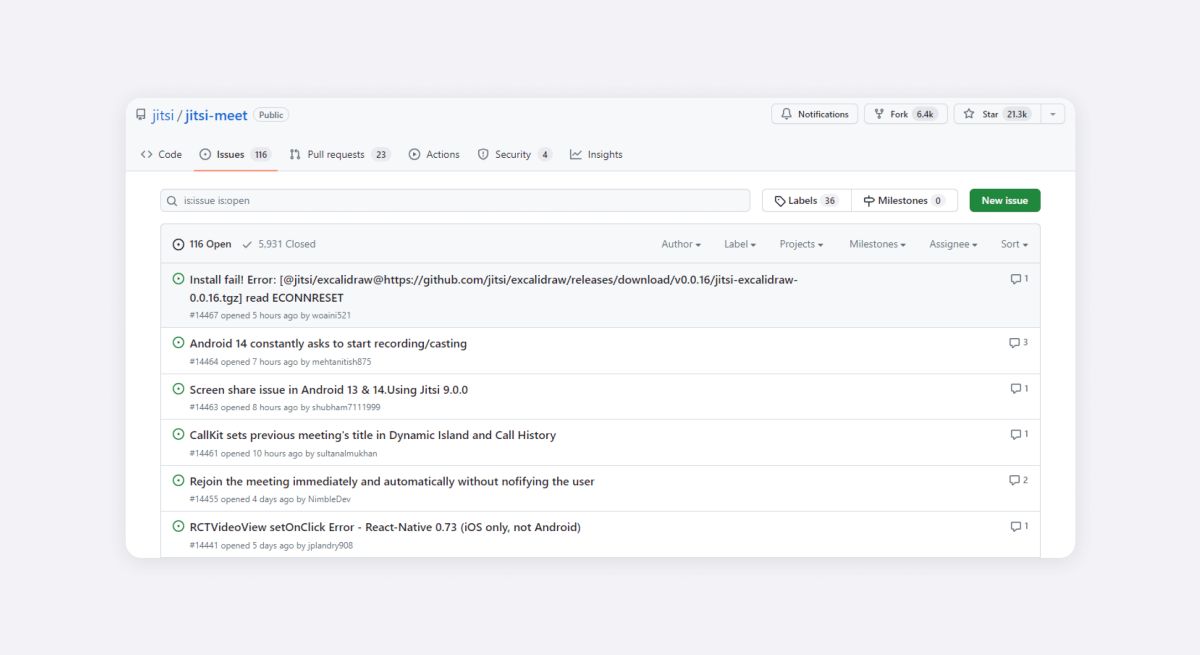Image resolution: width=1200 pixels, height=655 pixels.
Task: Click the comment icon on Rejoin meeting issue
Action: tap(1014, 481)
